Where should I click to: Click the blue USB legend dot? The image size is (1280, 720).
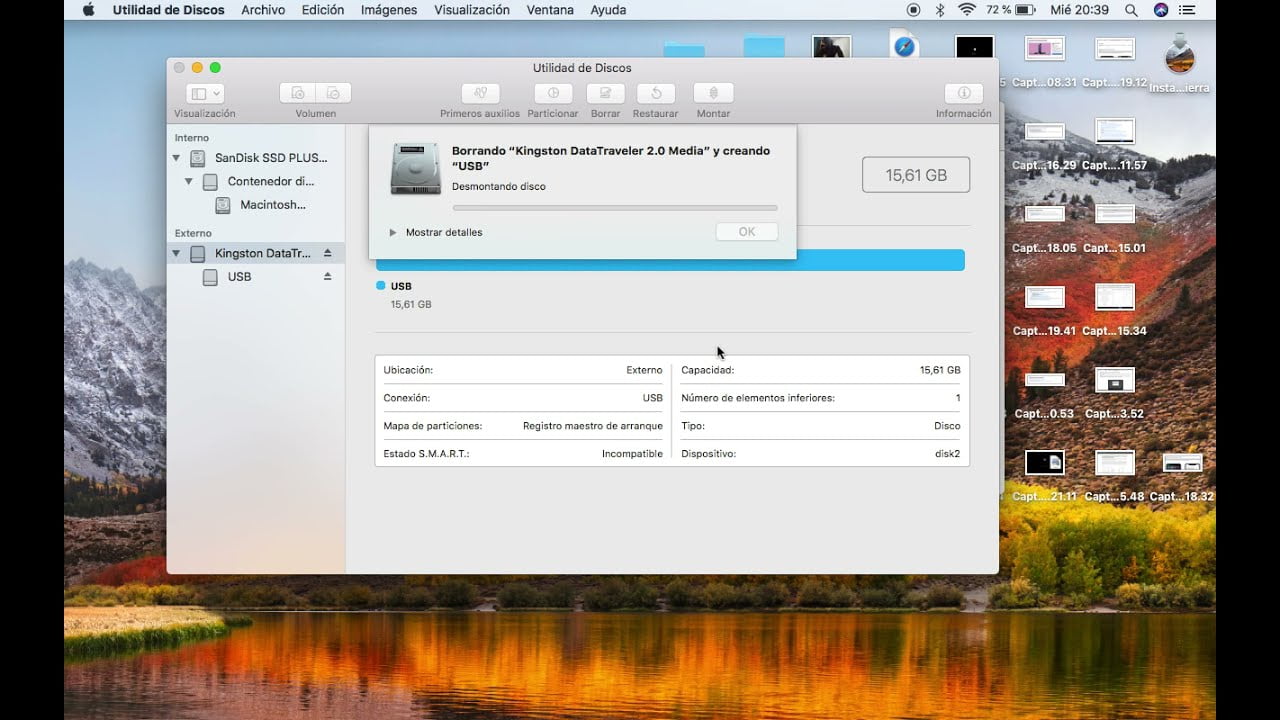(380, 286)
